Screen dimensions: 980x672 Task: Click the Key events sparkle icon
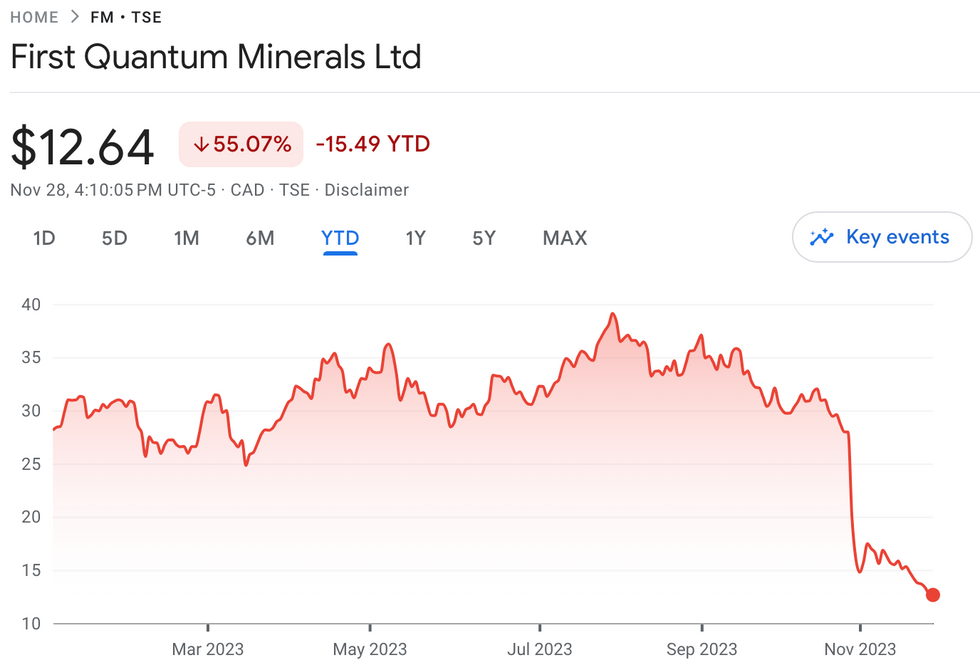click(822, 237)
